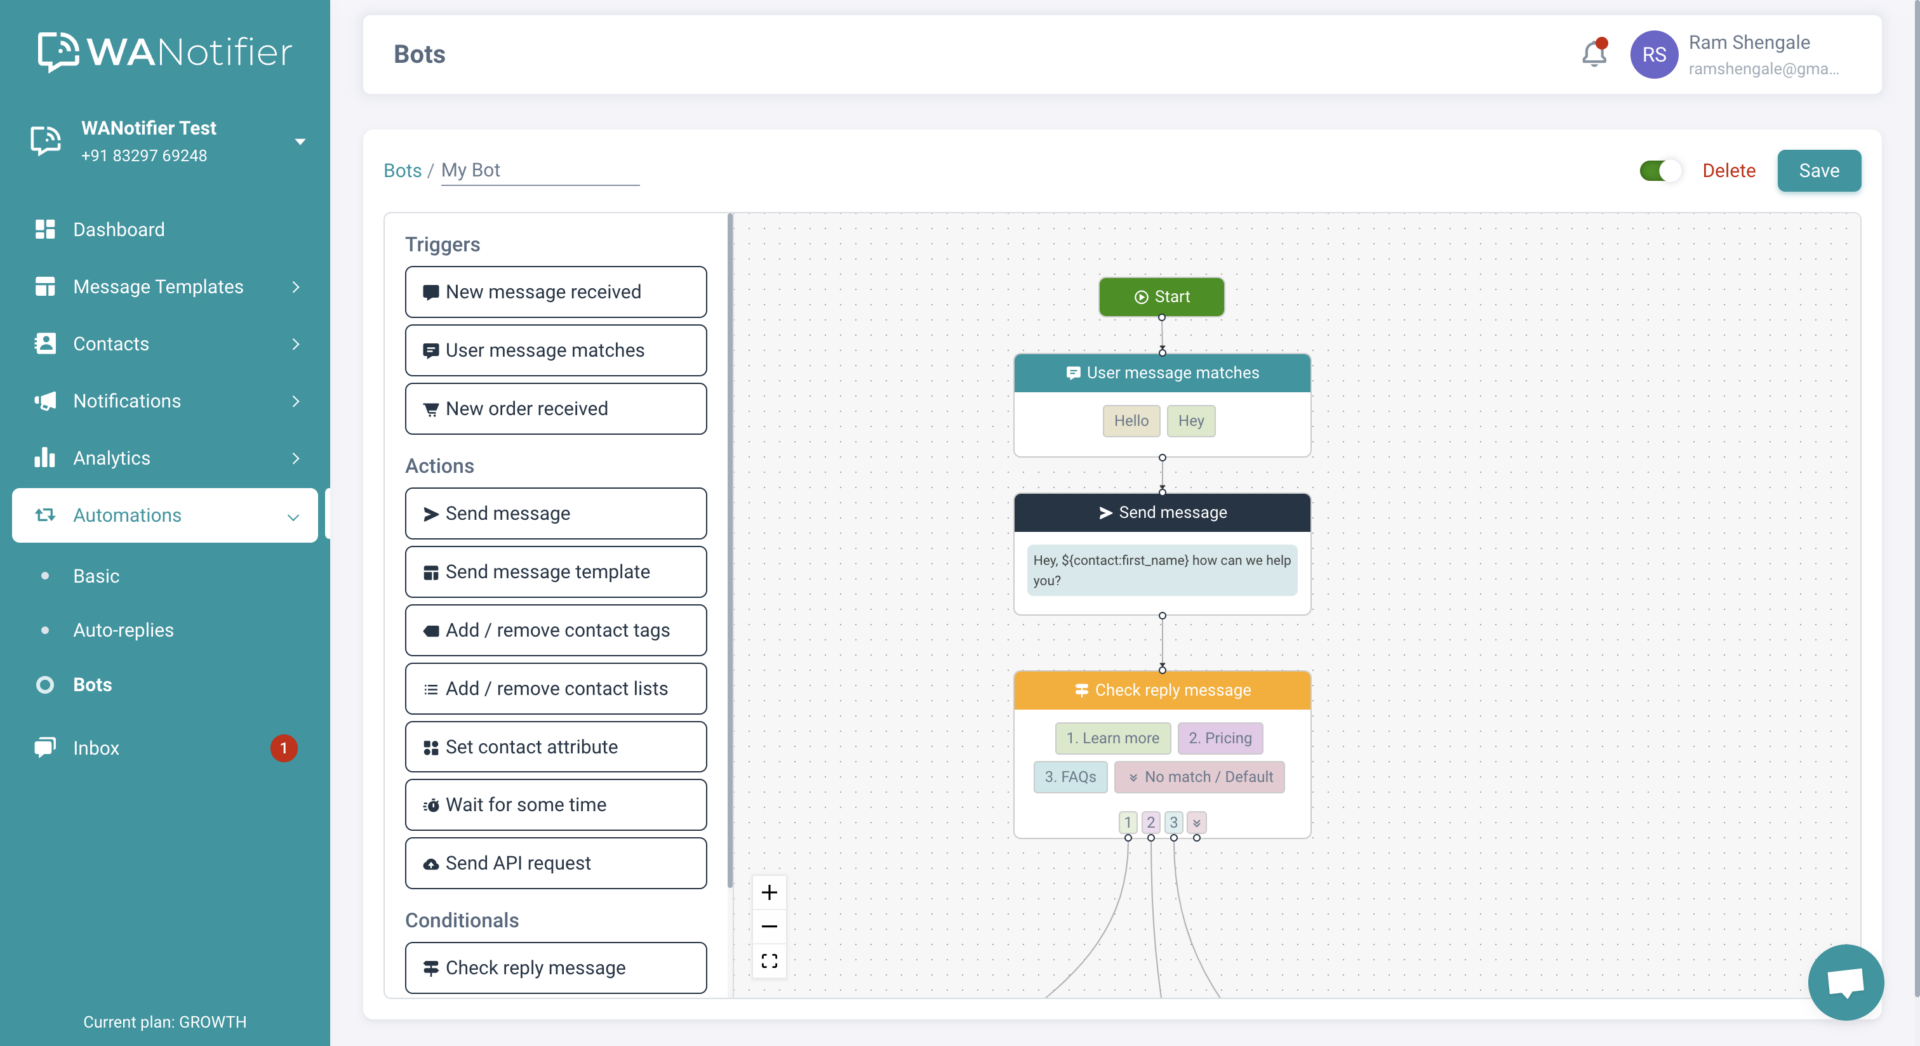Expand the Analytics sidebar section

110,458
